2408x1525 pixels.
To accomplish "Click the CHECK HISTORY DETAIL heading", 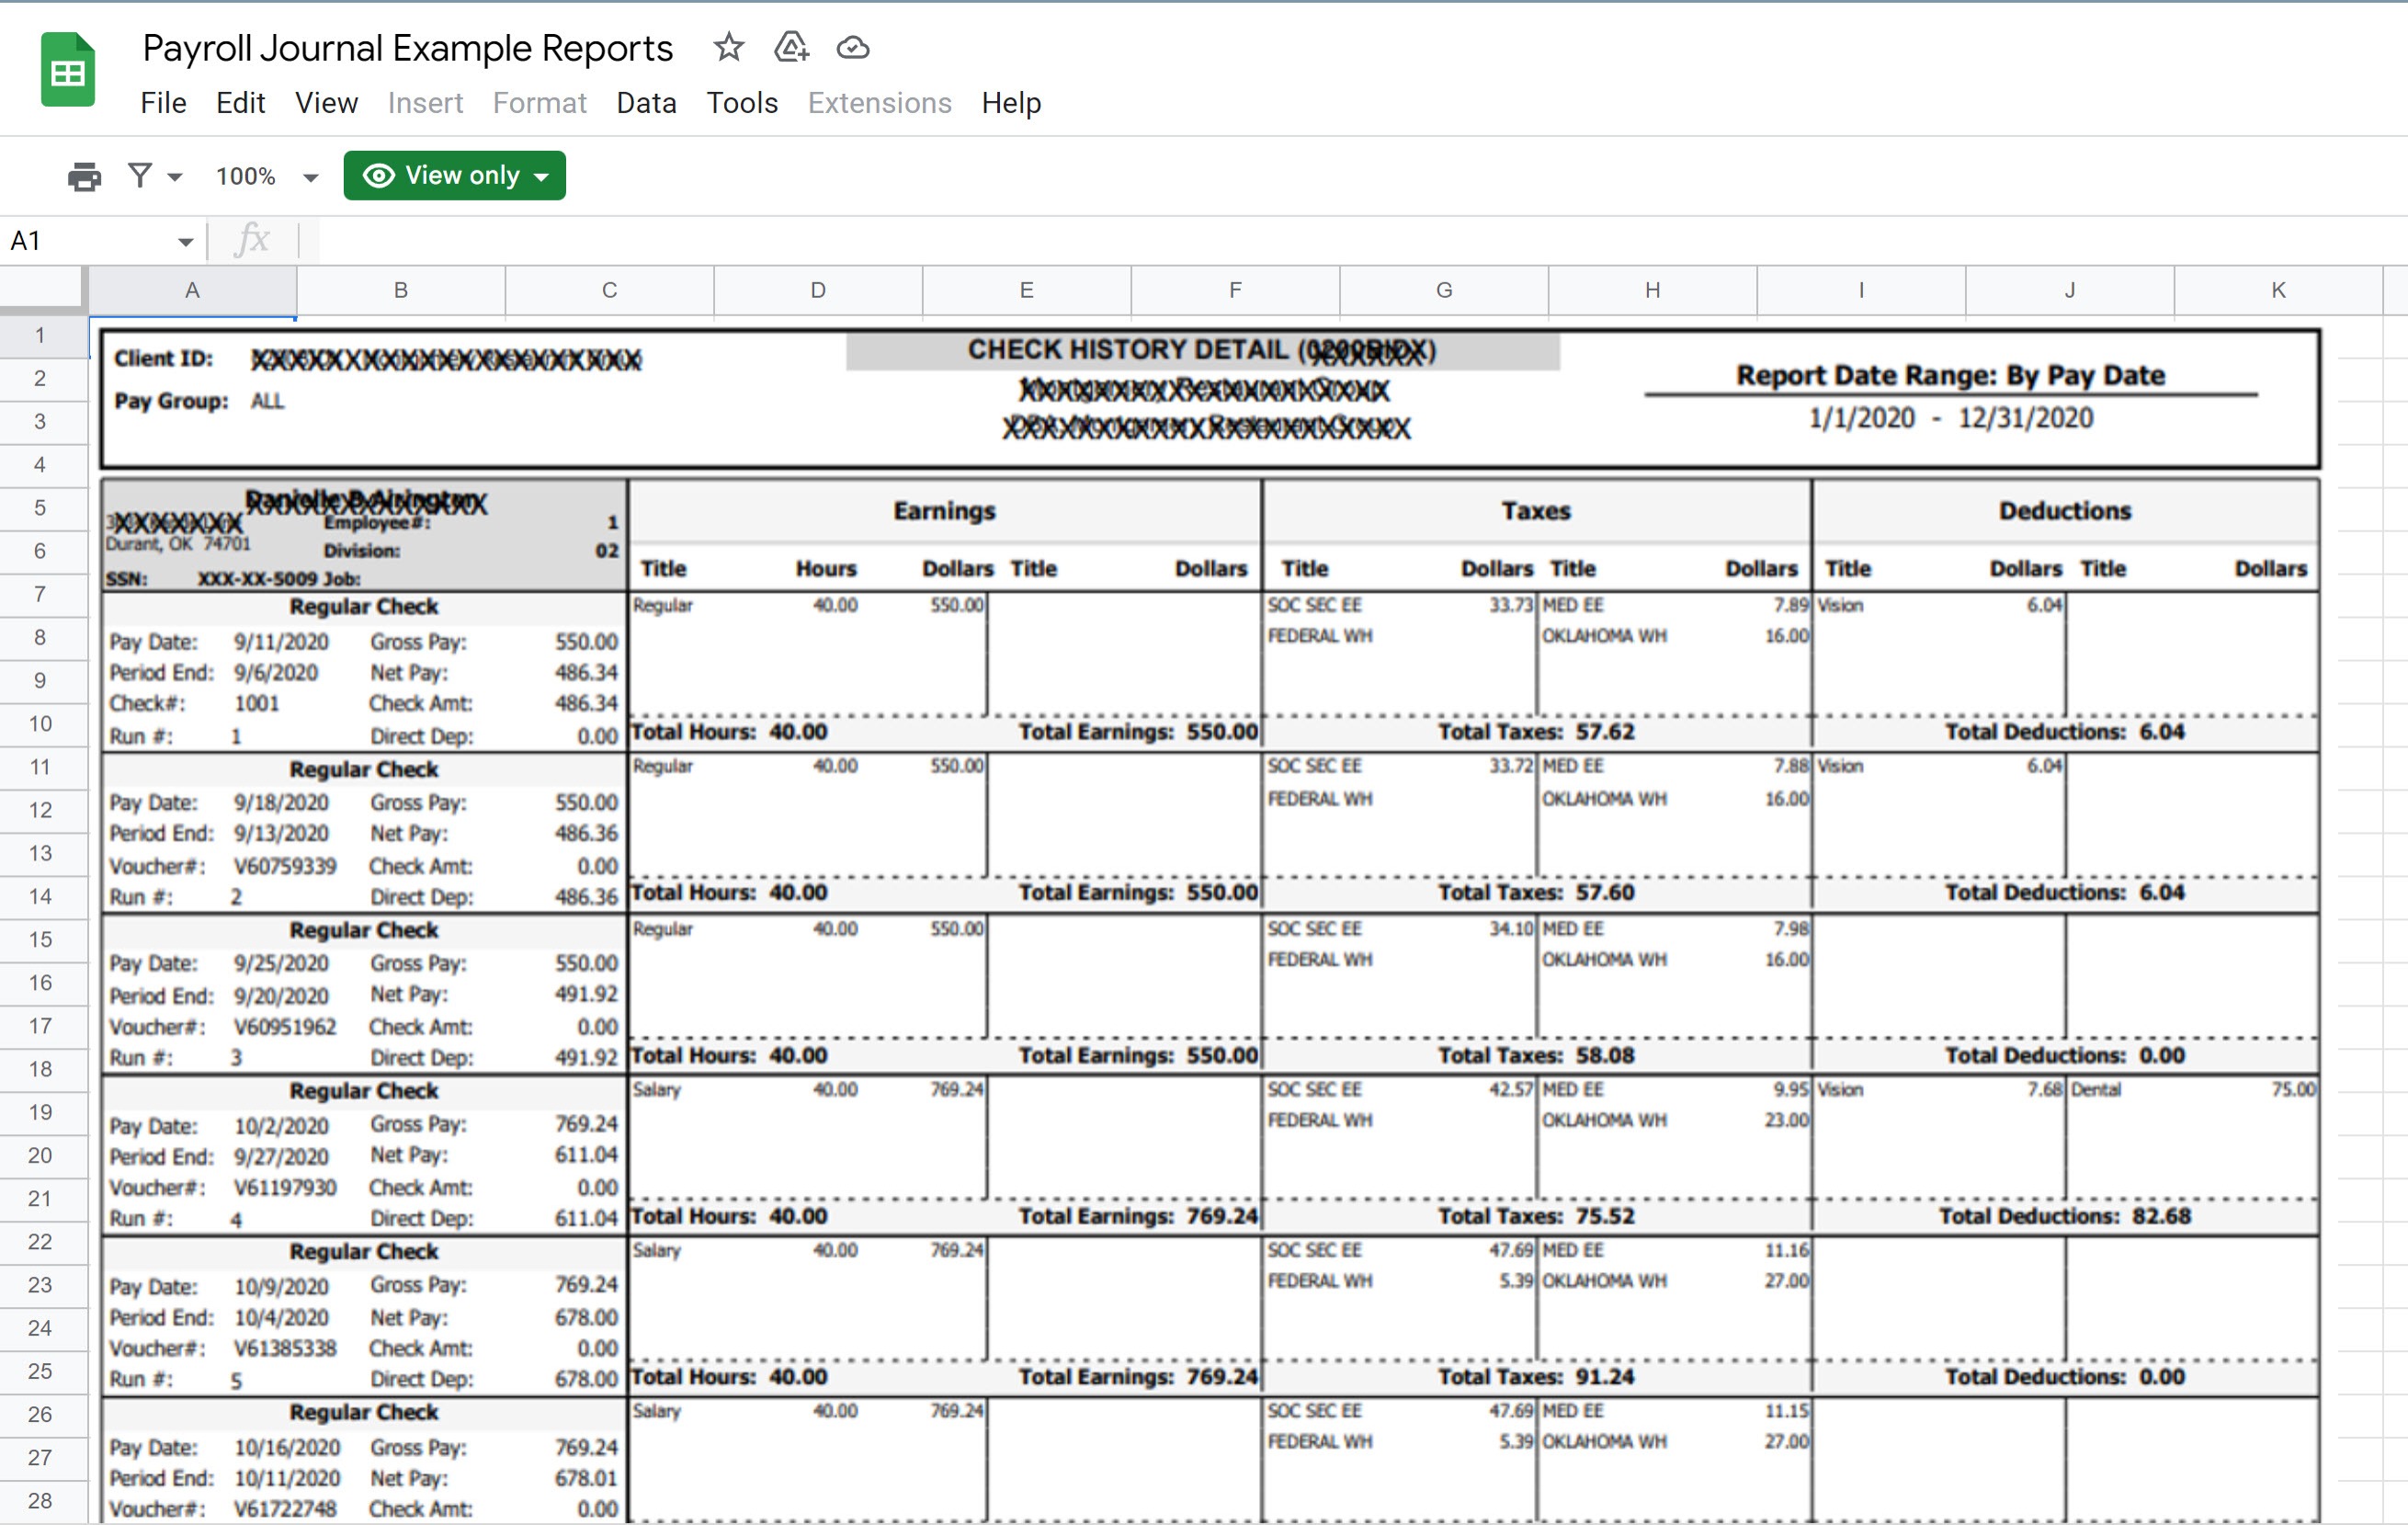I will [x=1201, y=350].
